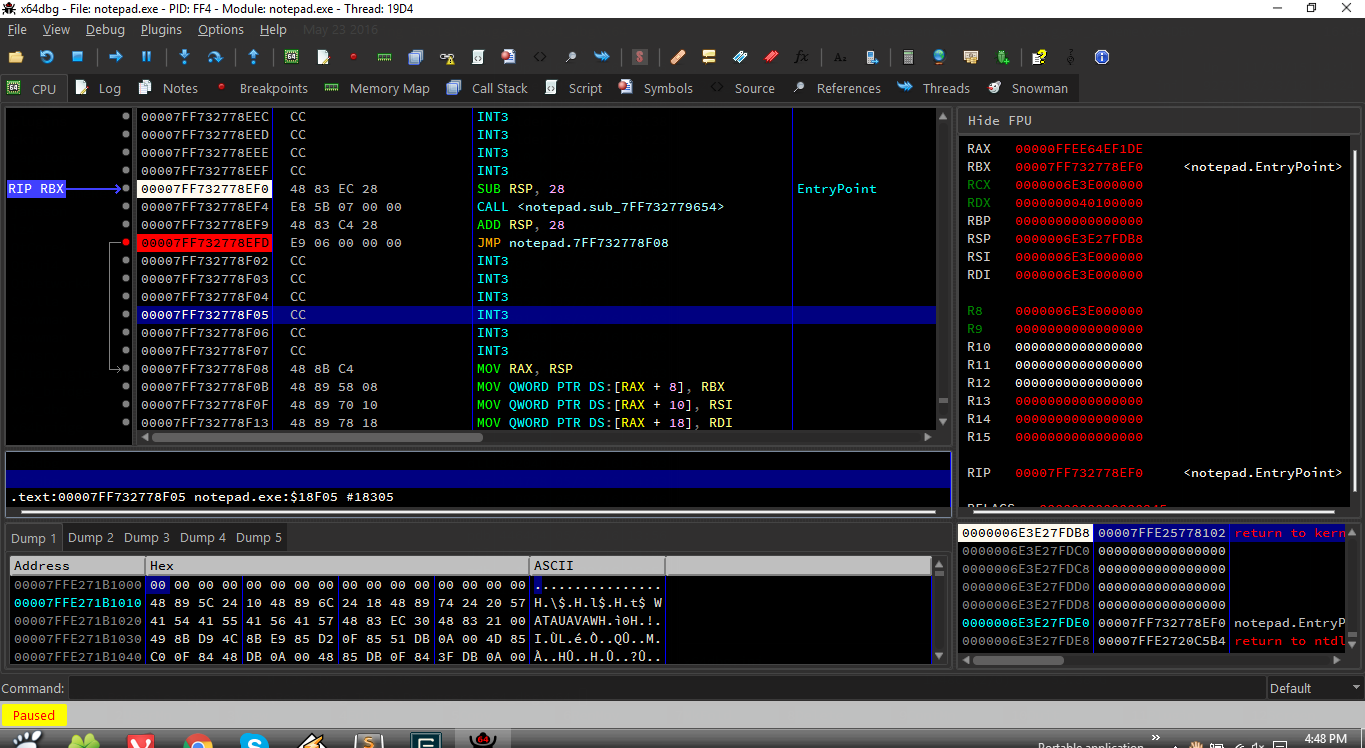This screenshot has height=748, width=1365.
Task: Click the Functions fx toolbar icon
Action: pyautogui.click(x=801, y=57)
